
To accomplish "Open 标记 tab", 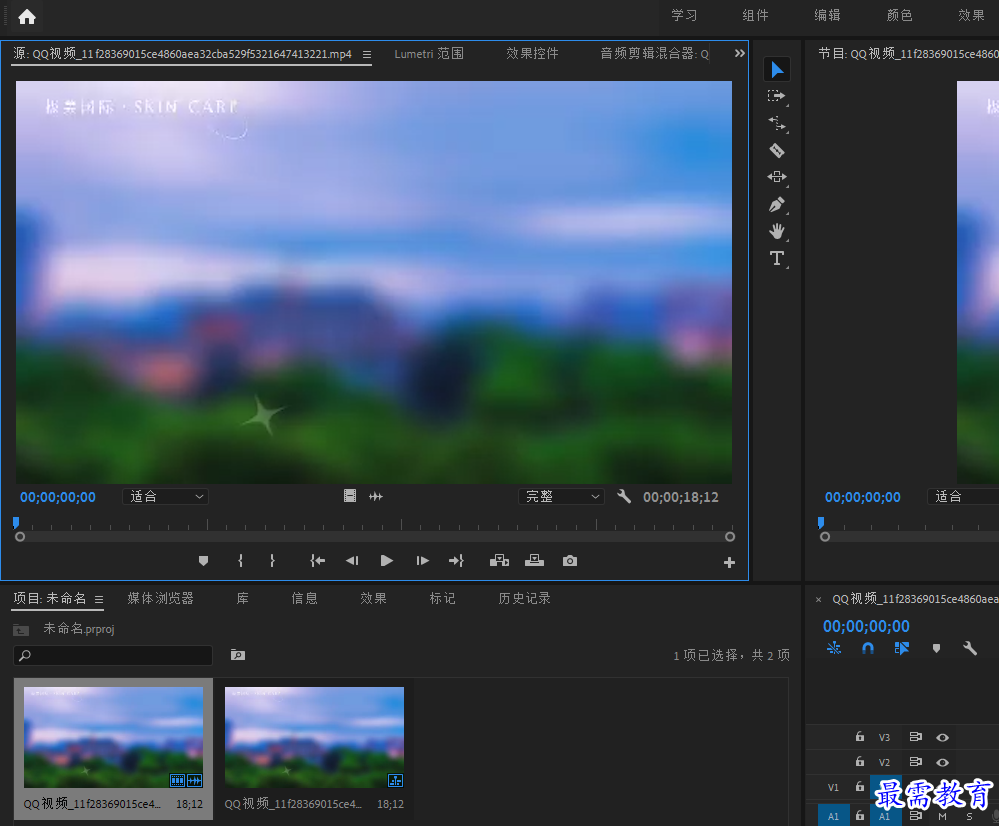I will point(443,598).
